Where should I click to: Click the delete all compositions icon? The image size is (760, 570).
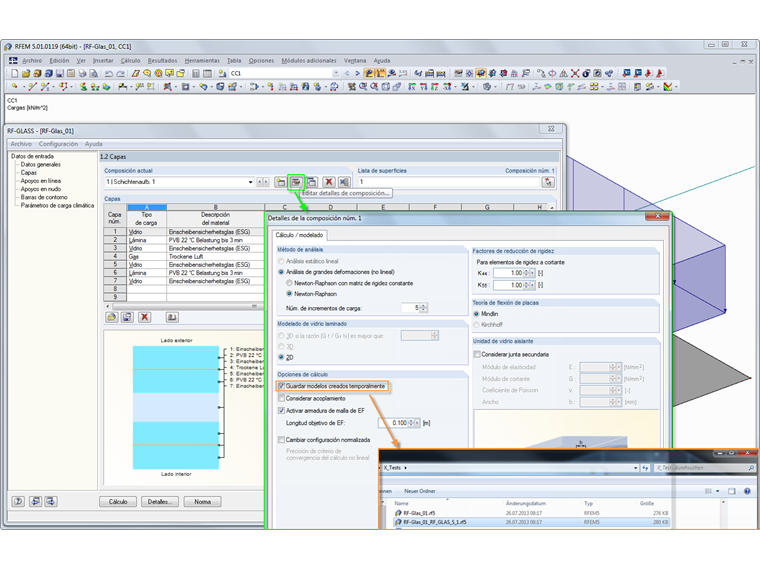coord(344,182)
